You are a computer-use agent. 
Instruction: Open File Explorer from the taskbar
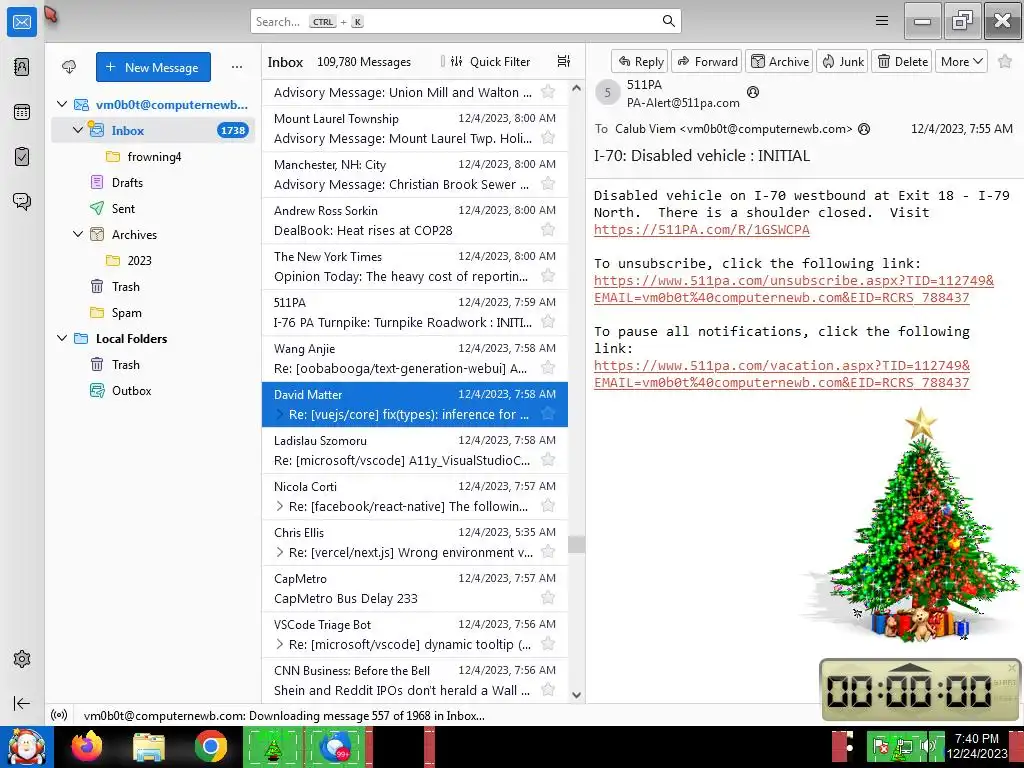[149, 746]
